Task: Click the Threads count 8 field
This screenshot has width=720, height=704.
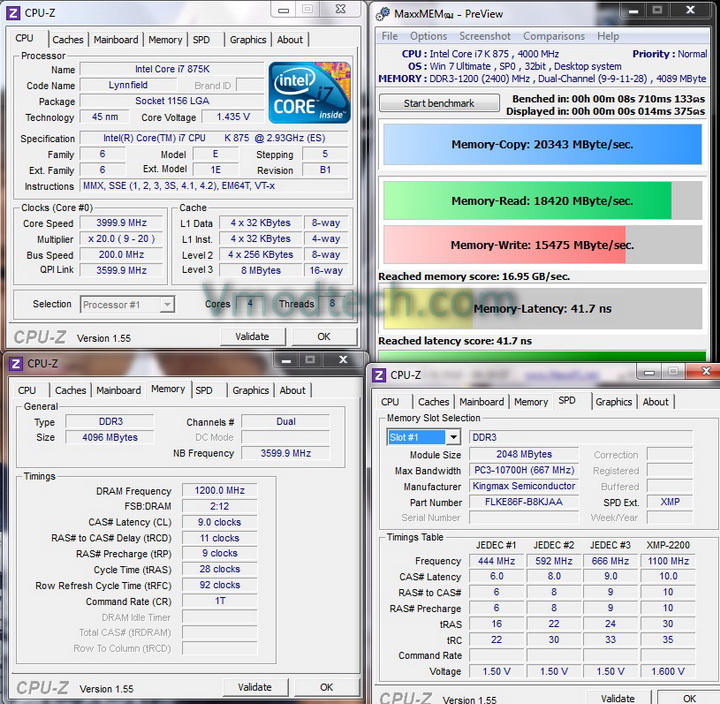Action: 332,304
